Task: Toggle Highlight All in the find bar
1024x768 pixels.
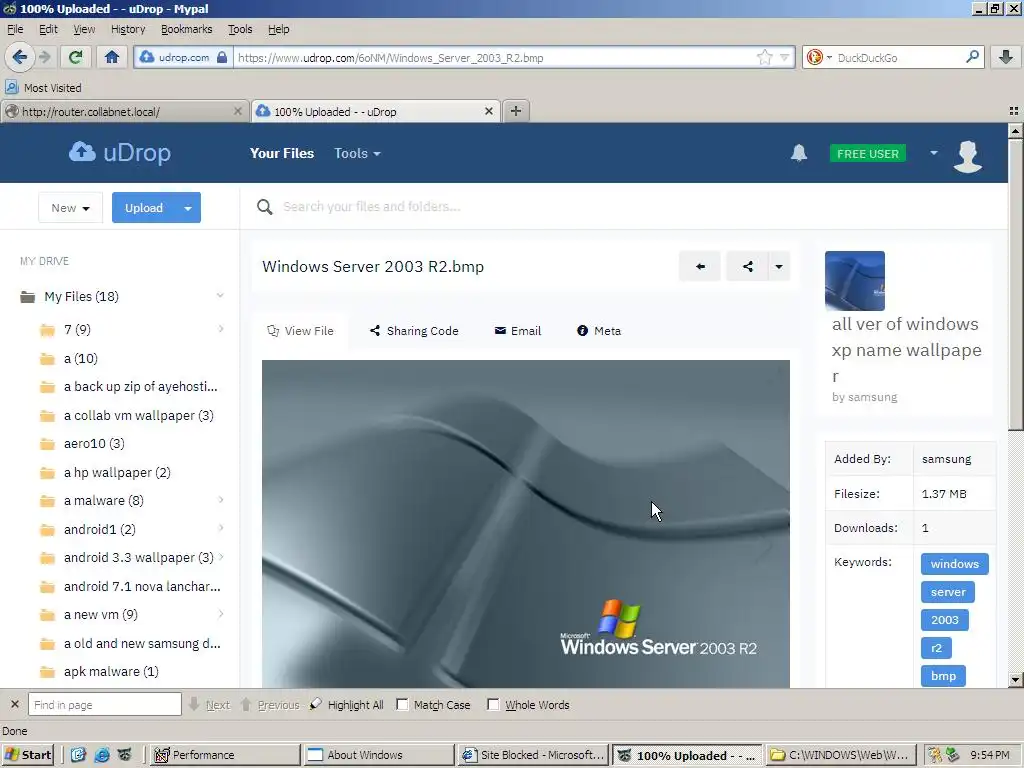Action: tap(347, 705)
